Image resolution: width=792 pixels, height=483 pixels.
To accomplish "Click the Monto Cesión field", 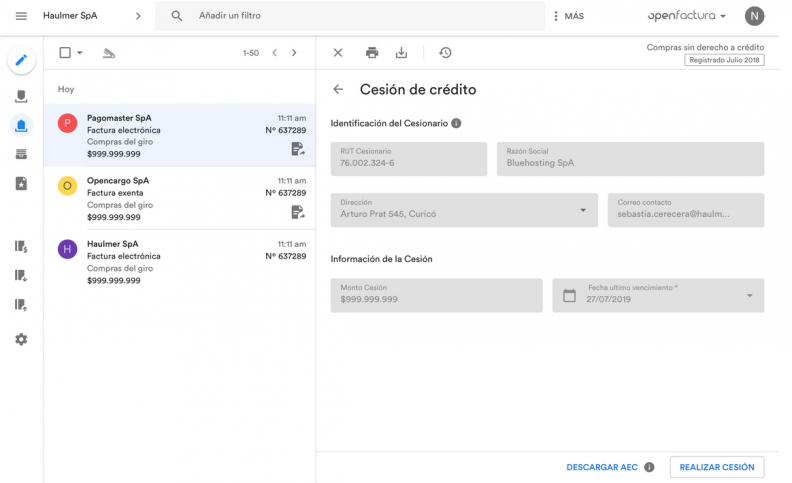I will (x=436, y=295).
